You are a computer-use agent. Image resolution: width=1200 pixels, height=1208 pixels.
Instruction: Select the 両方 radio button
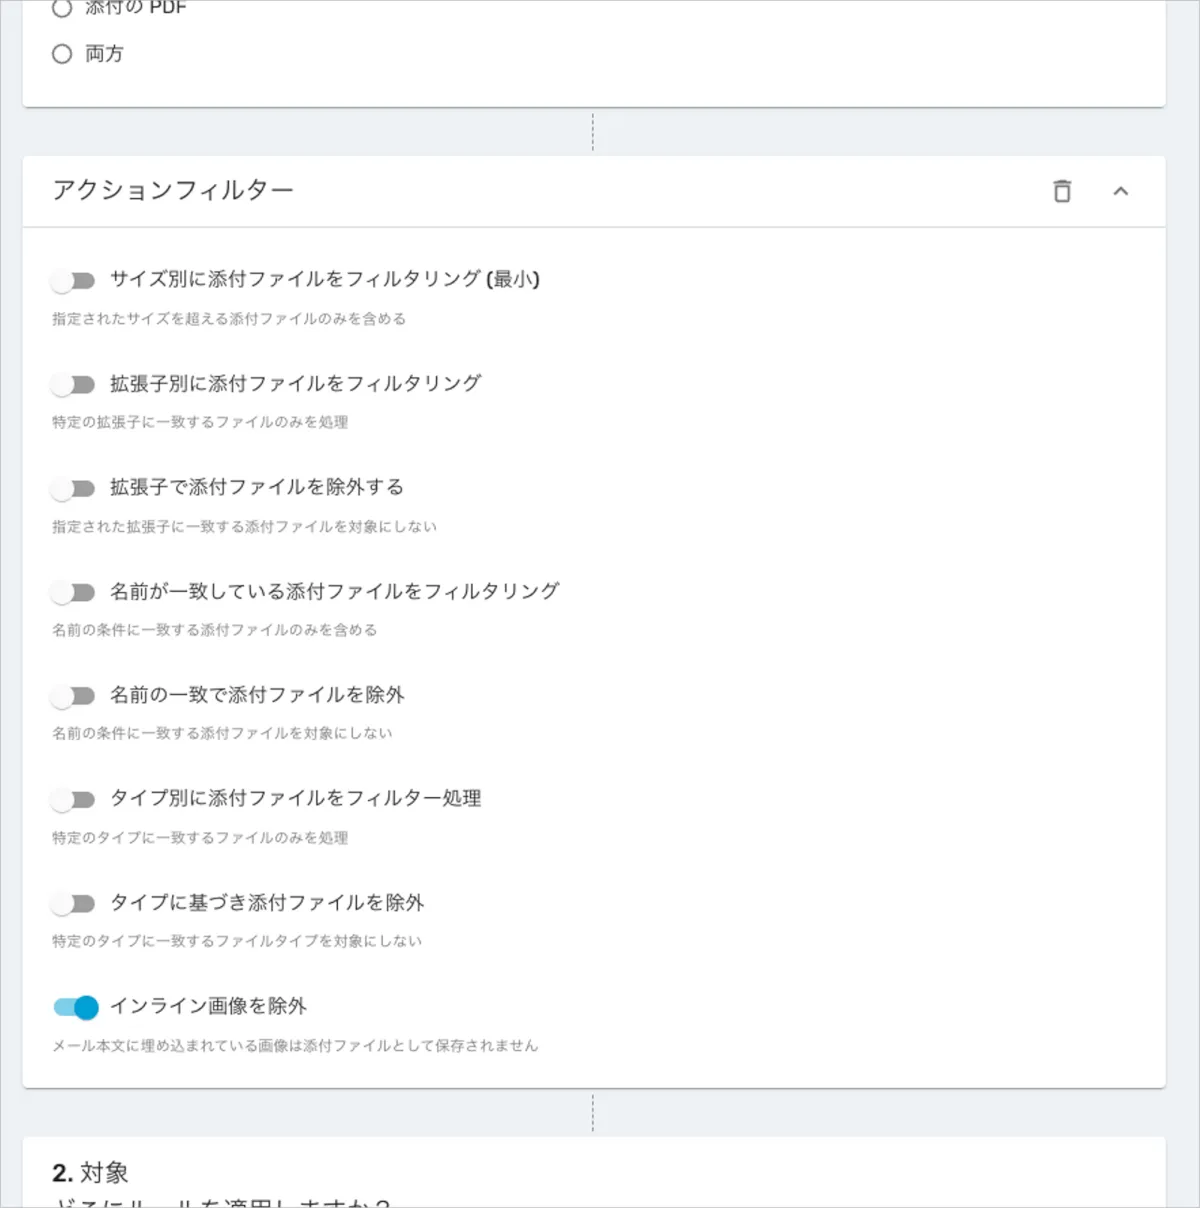(62, 54)
